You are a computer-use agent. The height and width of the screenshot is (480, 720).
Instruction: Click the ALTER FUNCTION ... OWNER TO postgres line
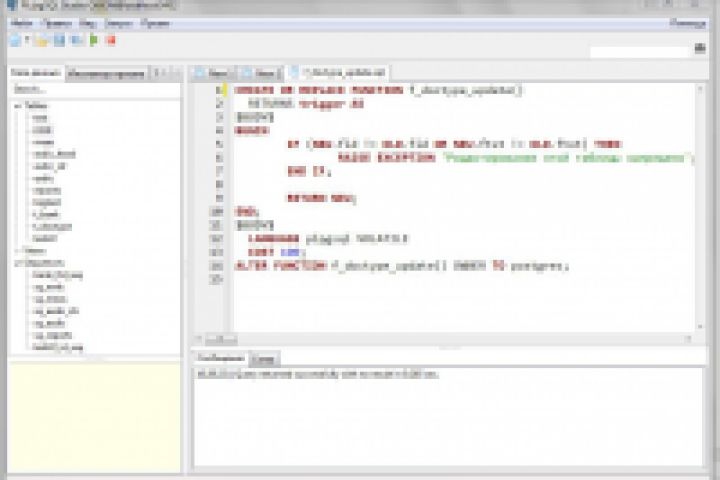tap(401, 266)
